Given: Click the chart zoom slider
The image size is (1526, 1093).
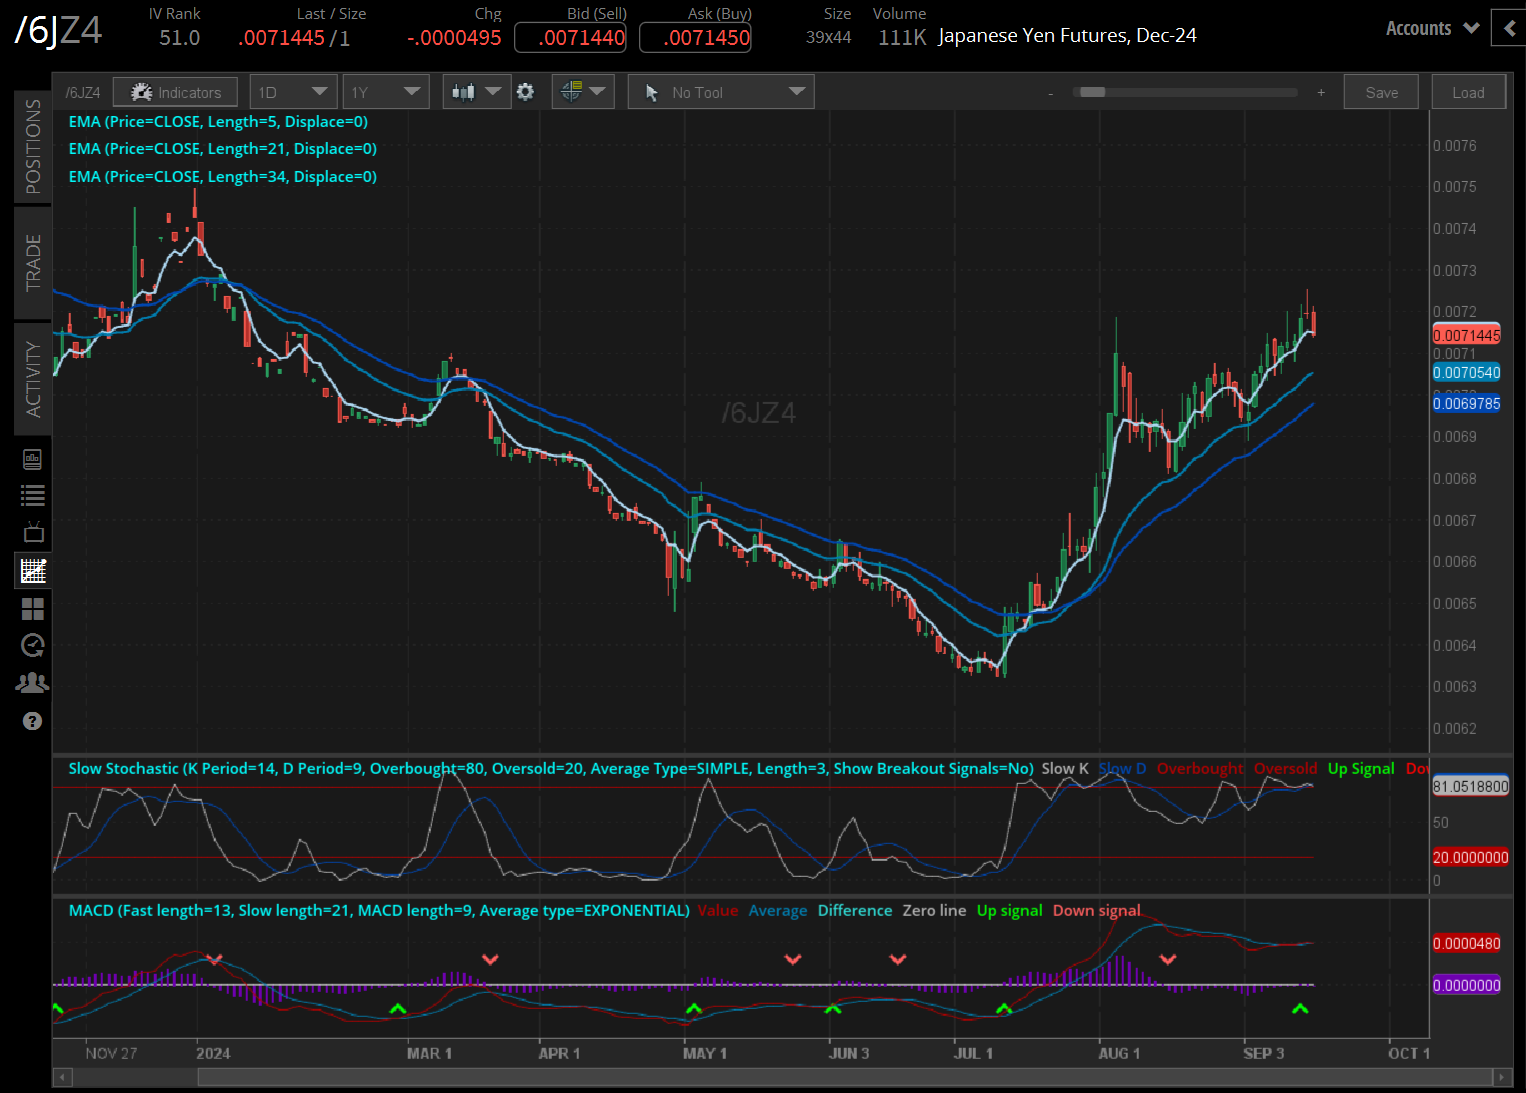Looking at the screenshot, I should pyautogui.click(x=1184, y=92).
